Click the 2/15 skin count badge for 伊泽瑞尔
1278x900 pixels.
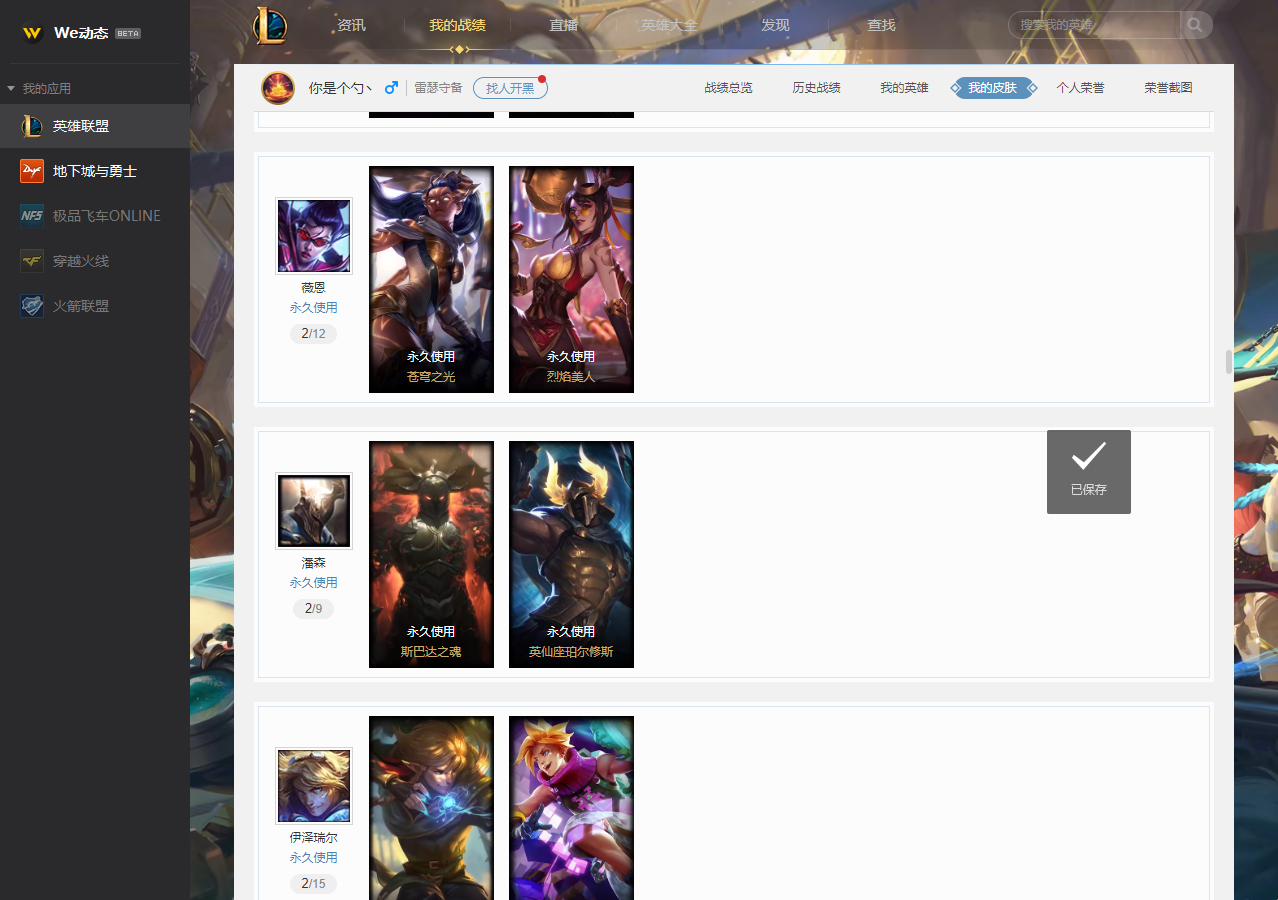tap(314, 884)
